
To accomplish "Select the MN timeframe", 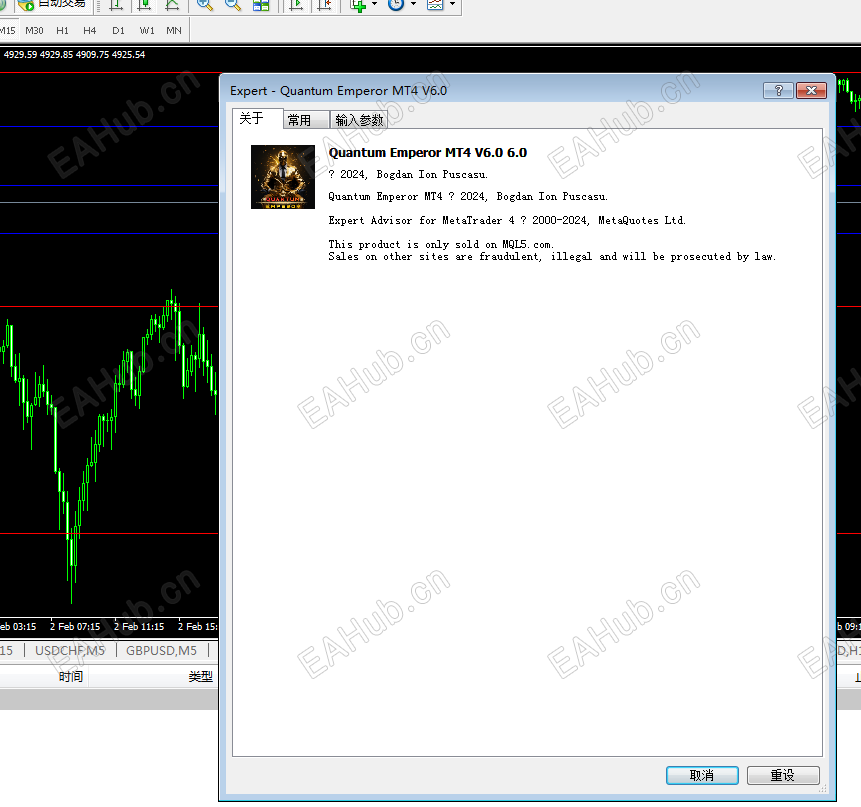I will tap(174, 31).
